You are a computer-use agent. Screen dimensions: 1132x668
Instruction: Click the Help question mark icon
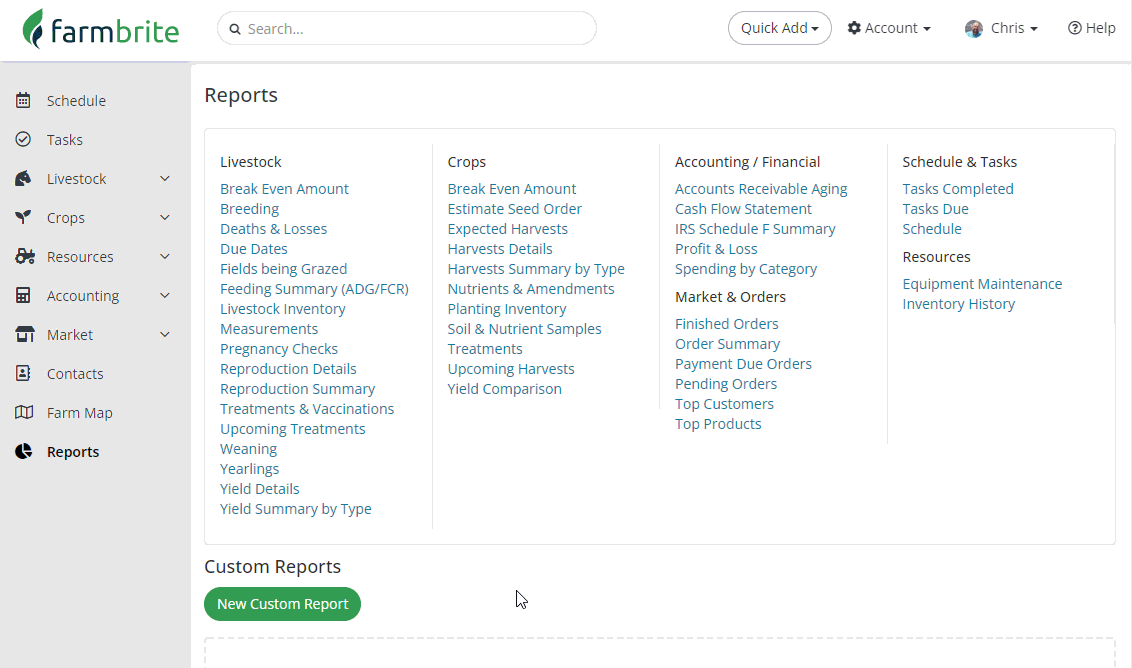[1075, 28]
